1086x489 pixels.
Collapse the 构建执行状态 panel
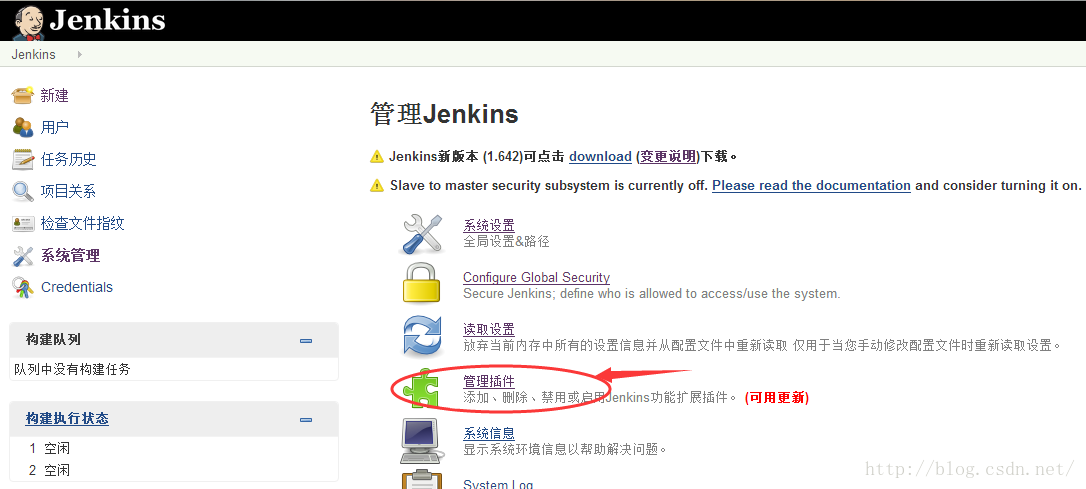[x=305, y=420]
